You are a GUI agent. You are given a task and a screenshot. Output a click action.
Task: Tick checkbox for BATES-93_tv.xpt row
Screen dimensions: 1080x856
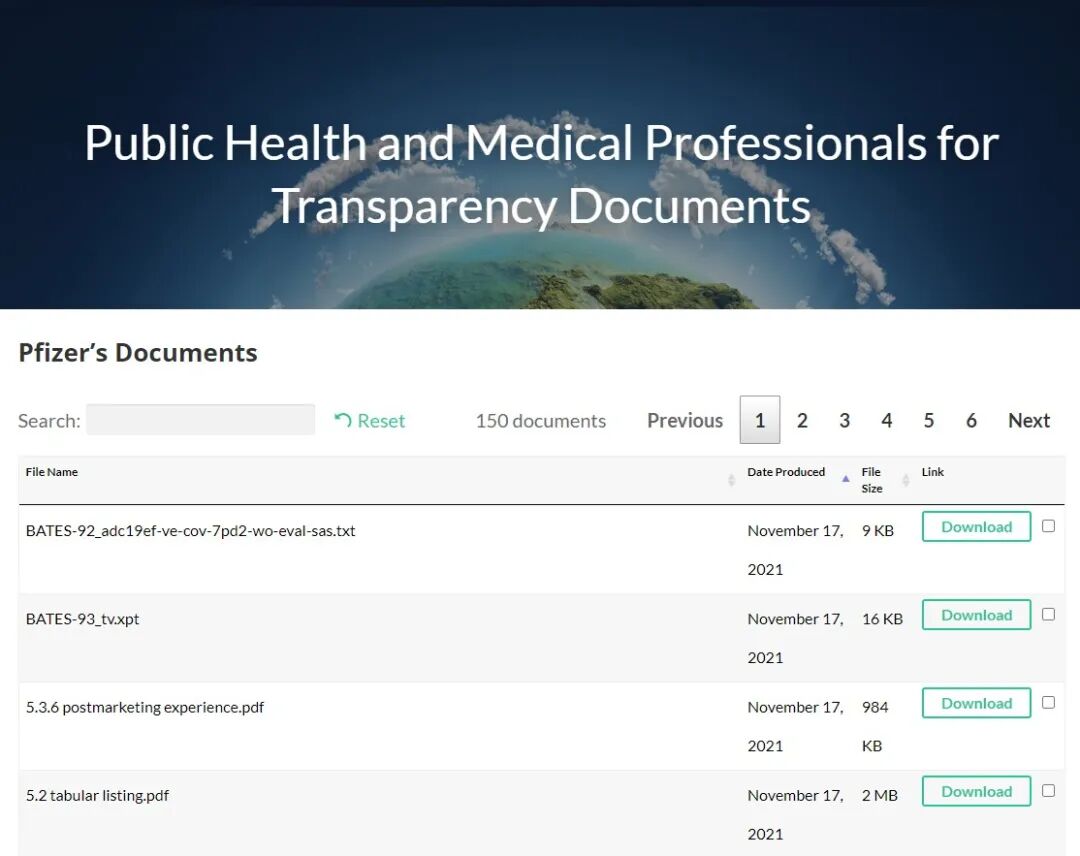(x=1048, y=614)
